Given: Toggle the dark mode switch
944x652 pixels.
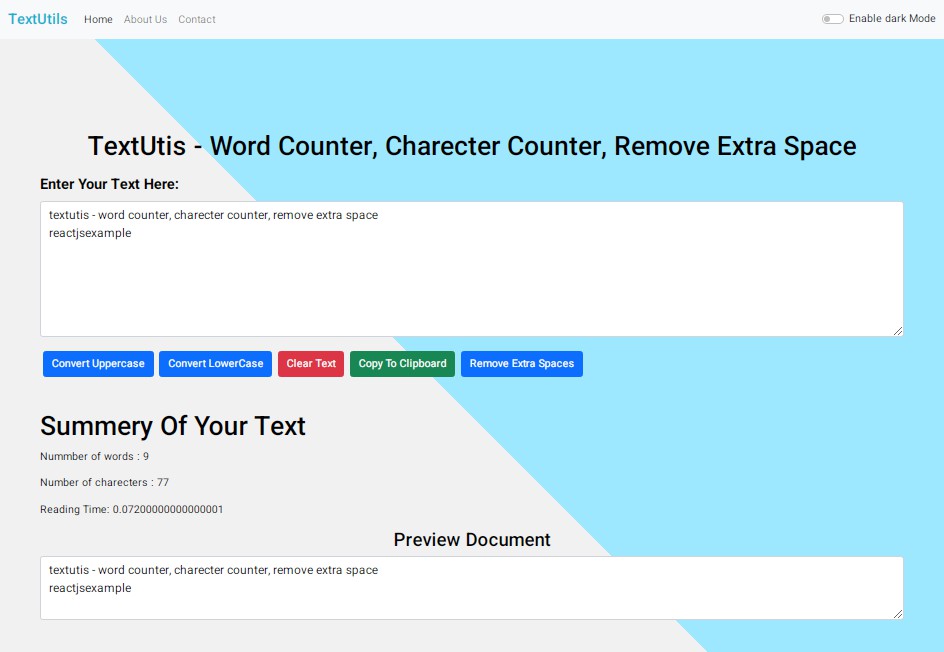Looking at the screenshot, I should tap(832, 19).
